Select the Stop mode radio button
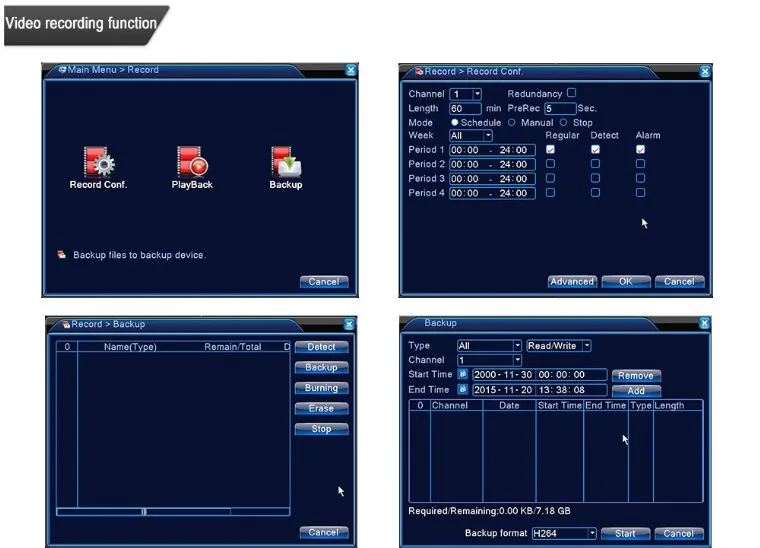The height and width of the screenshot is (548, 760). [x=563, y=123]
